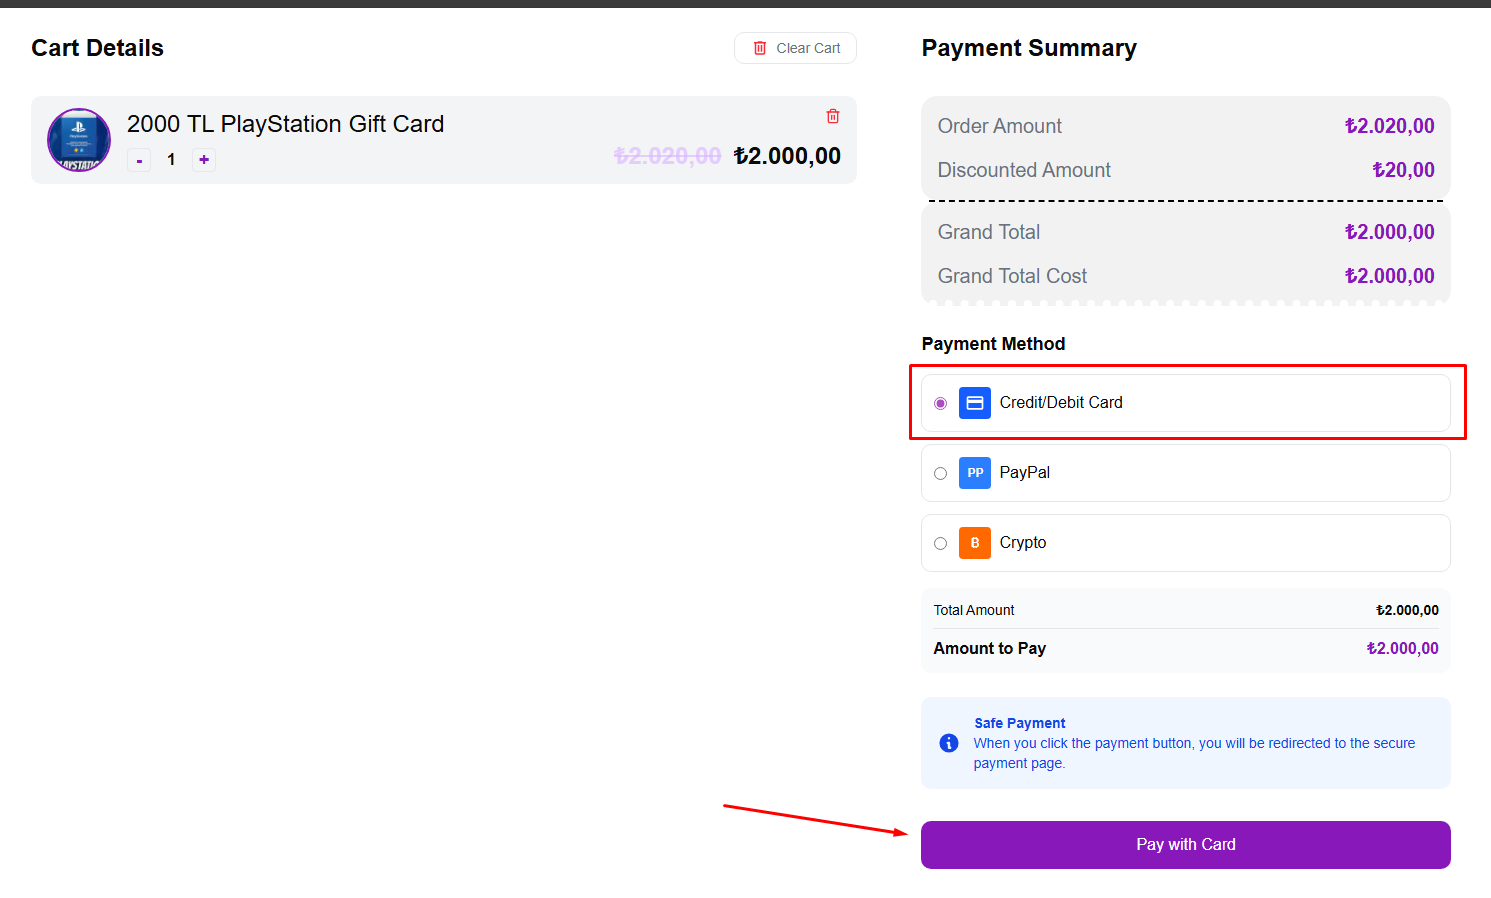Viewport: 1491px width, 898px height.
Task: Remove item using red trash icon
Action: (833, 116)
